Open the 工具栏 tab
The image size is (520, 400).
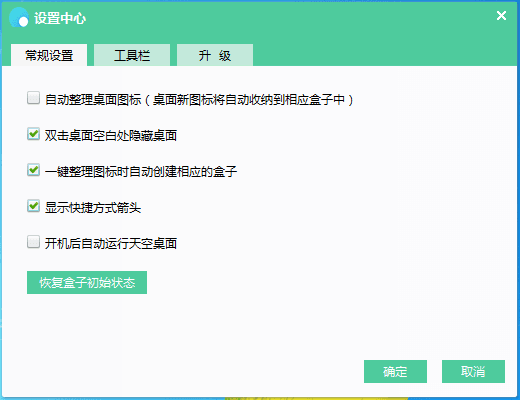tap(132, 55)
